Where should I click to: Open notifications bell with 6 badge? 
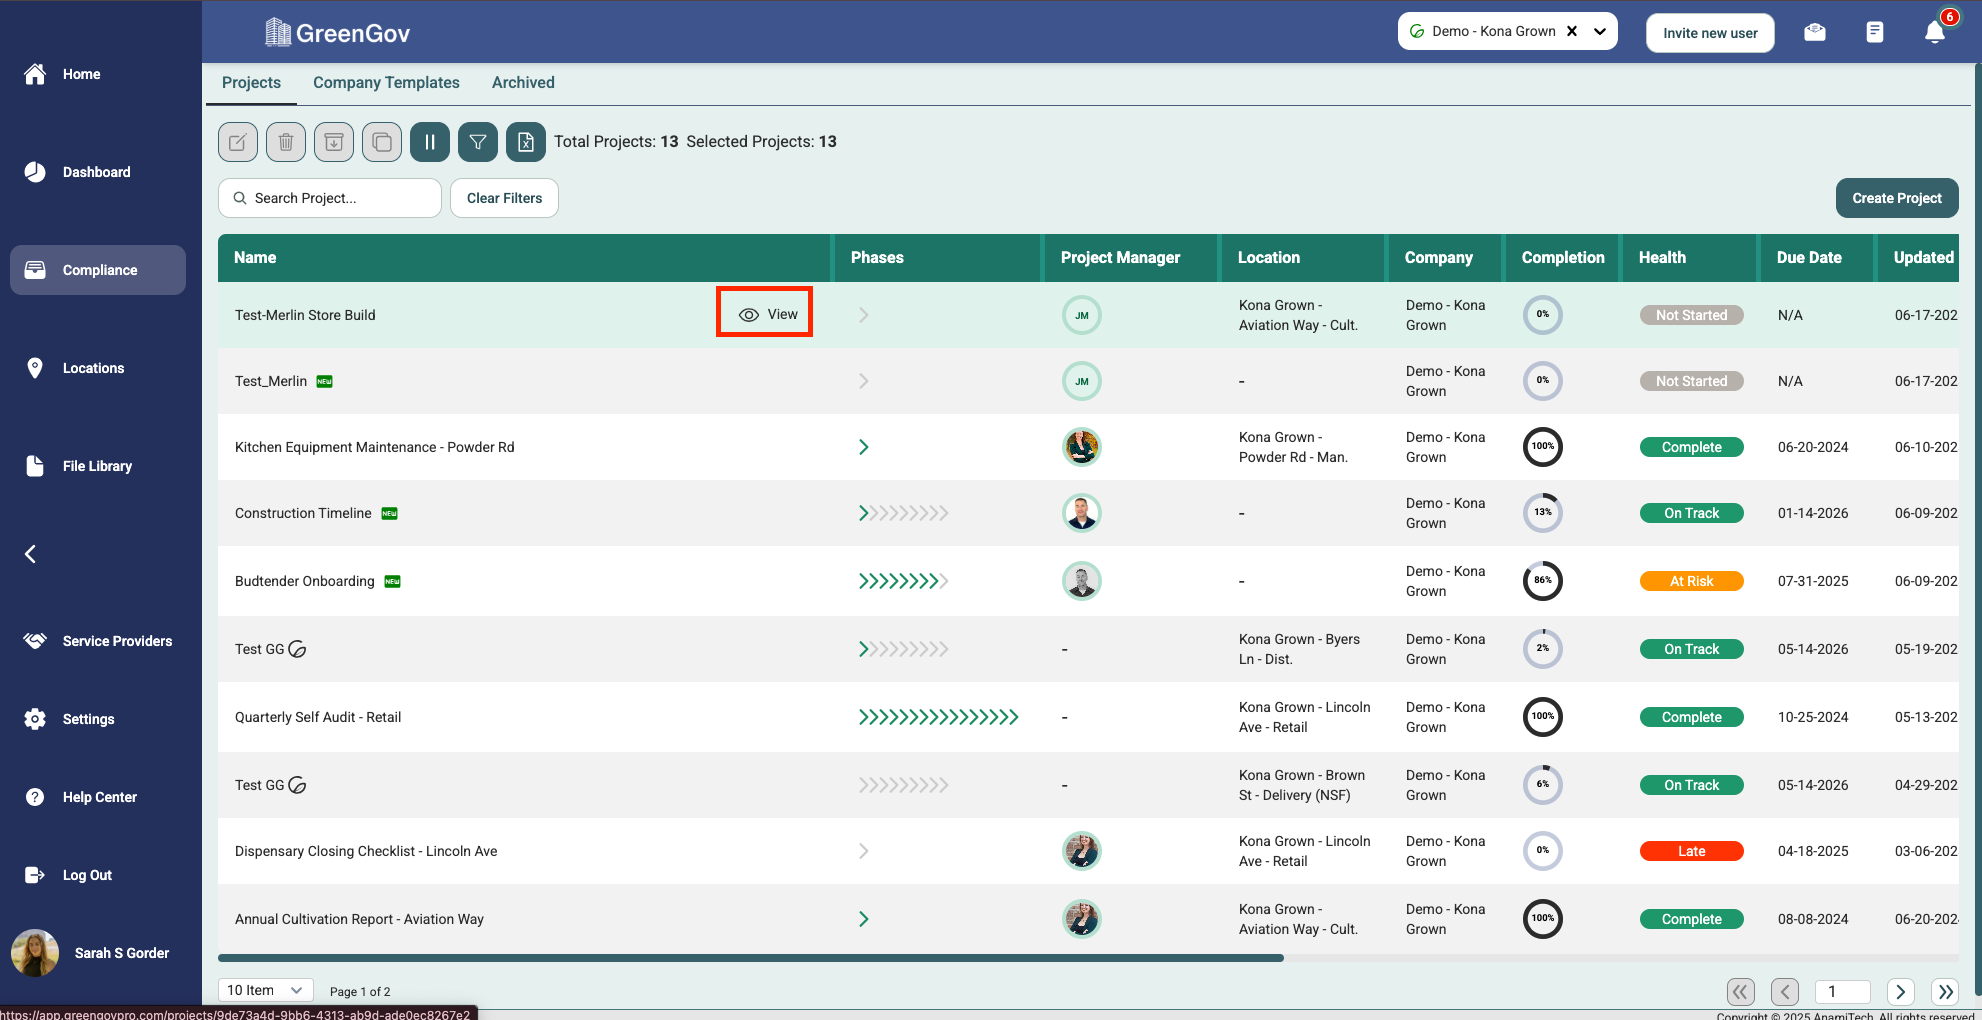tap(1935, 32)
